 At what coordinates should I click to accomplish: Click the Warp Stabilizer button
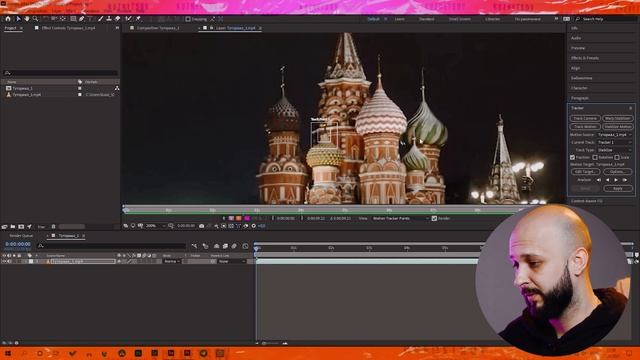pos(618,118)
